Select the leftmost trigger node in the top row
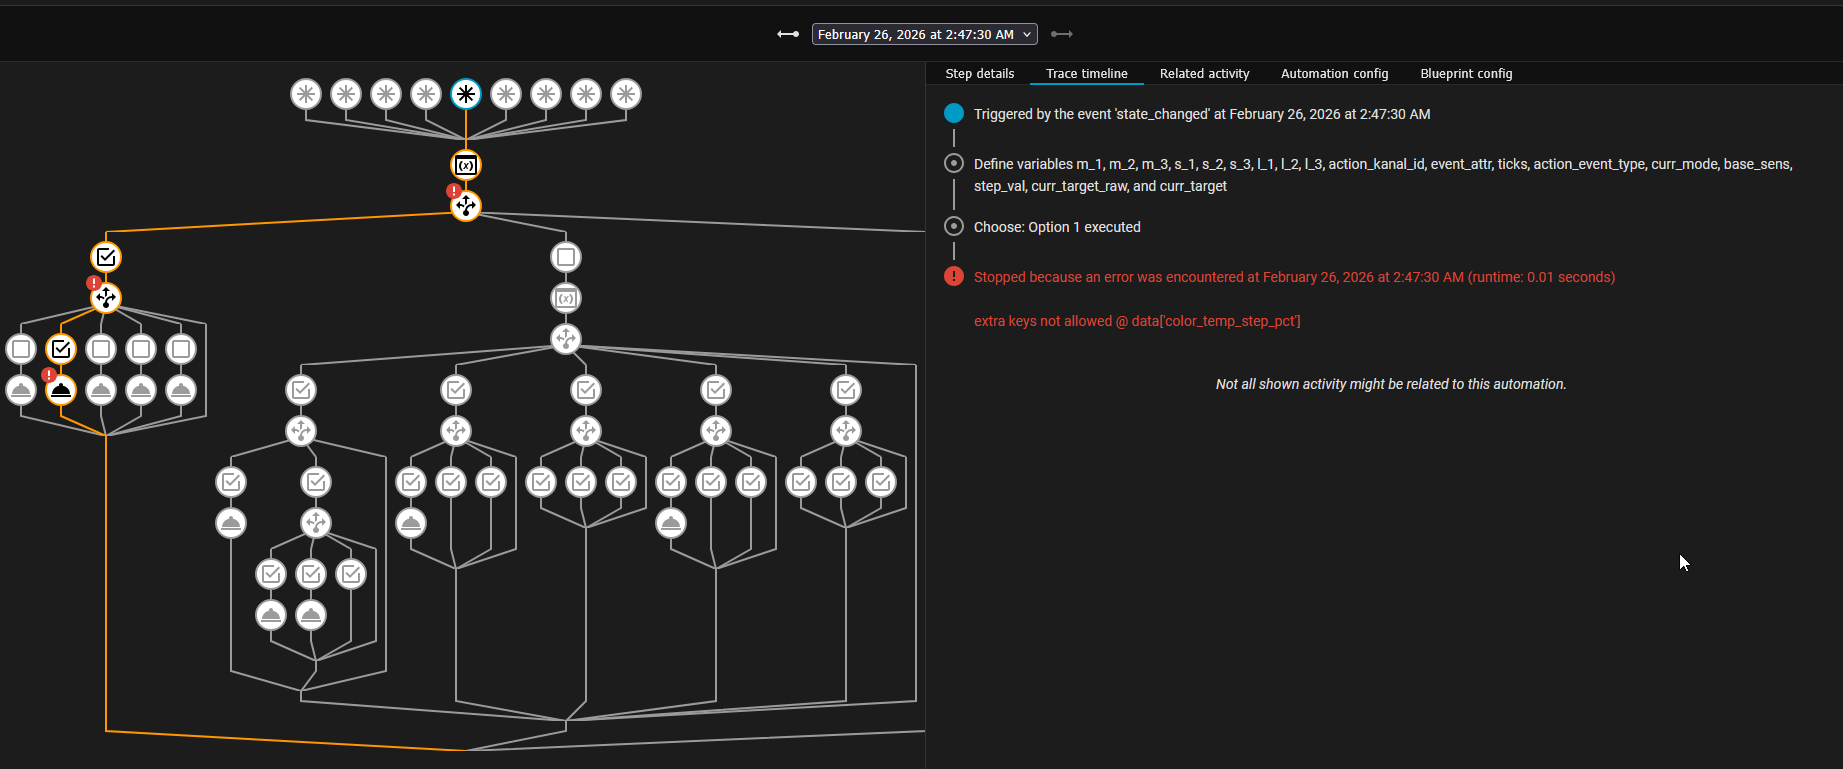 (306, 94)
